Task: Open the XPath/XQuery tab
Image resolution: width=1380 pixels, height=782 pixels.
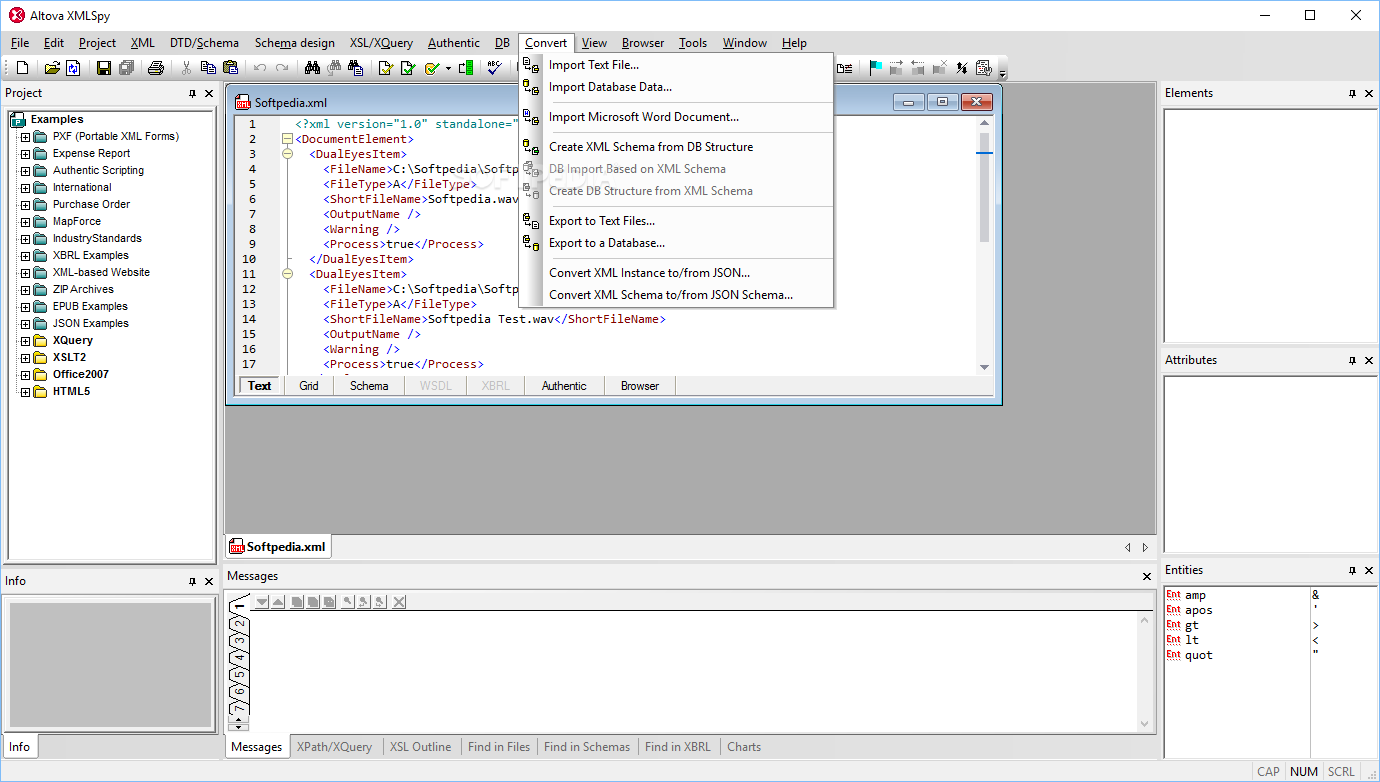Action: pos(334,747)
